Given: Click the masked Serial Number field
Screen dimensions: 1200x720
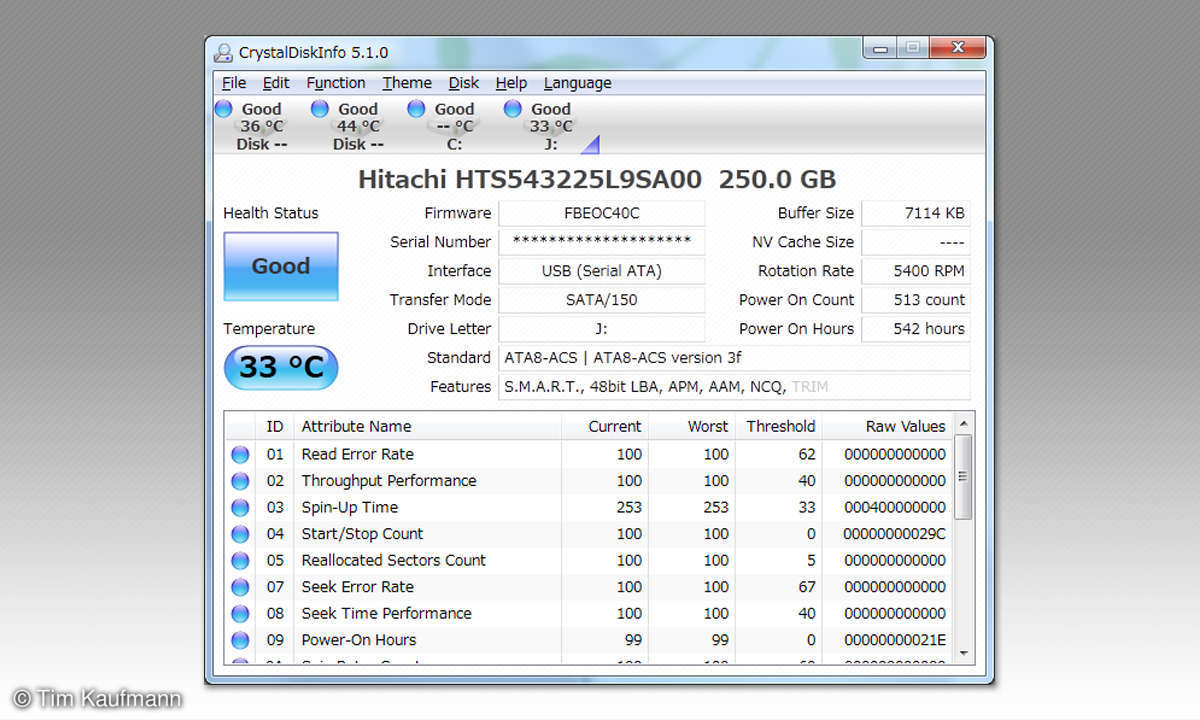Looking at the screenshot, I should 602,242.
